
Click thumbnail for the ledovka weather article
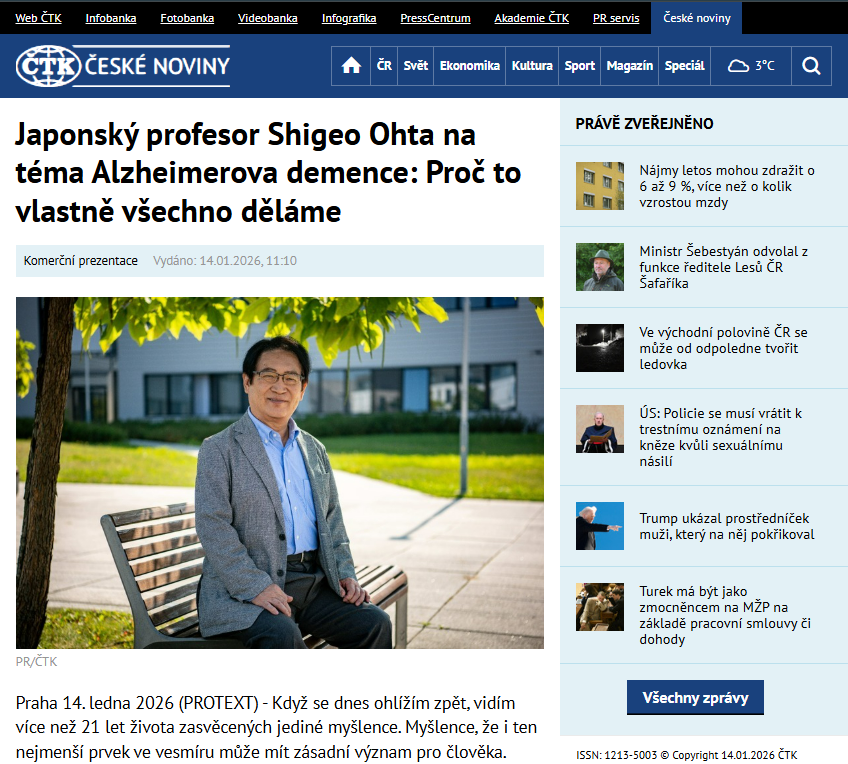pyautogui.click(x=600, y=348)
